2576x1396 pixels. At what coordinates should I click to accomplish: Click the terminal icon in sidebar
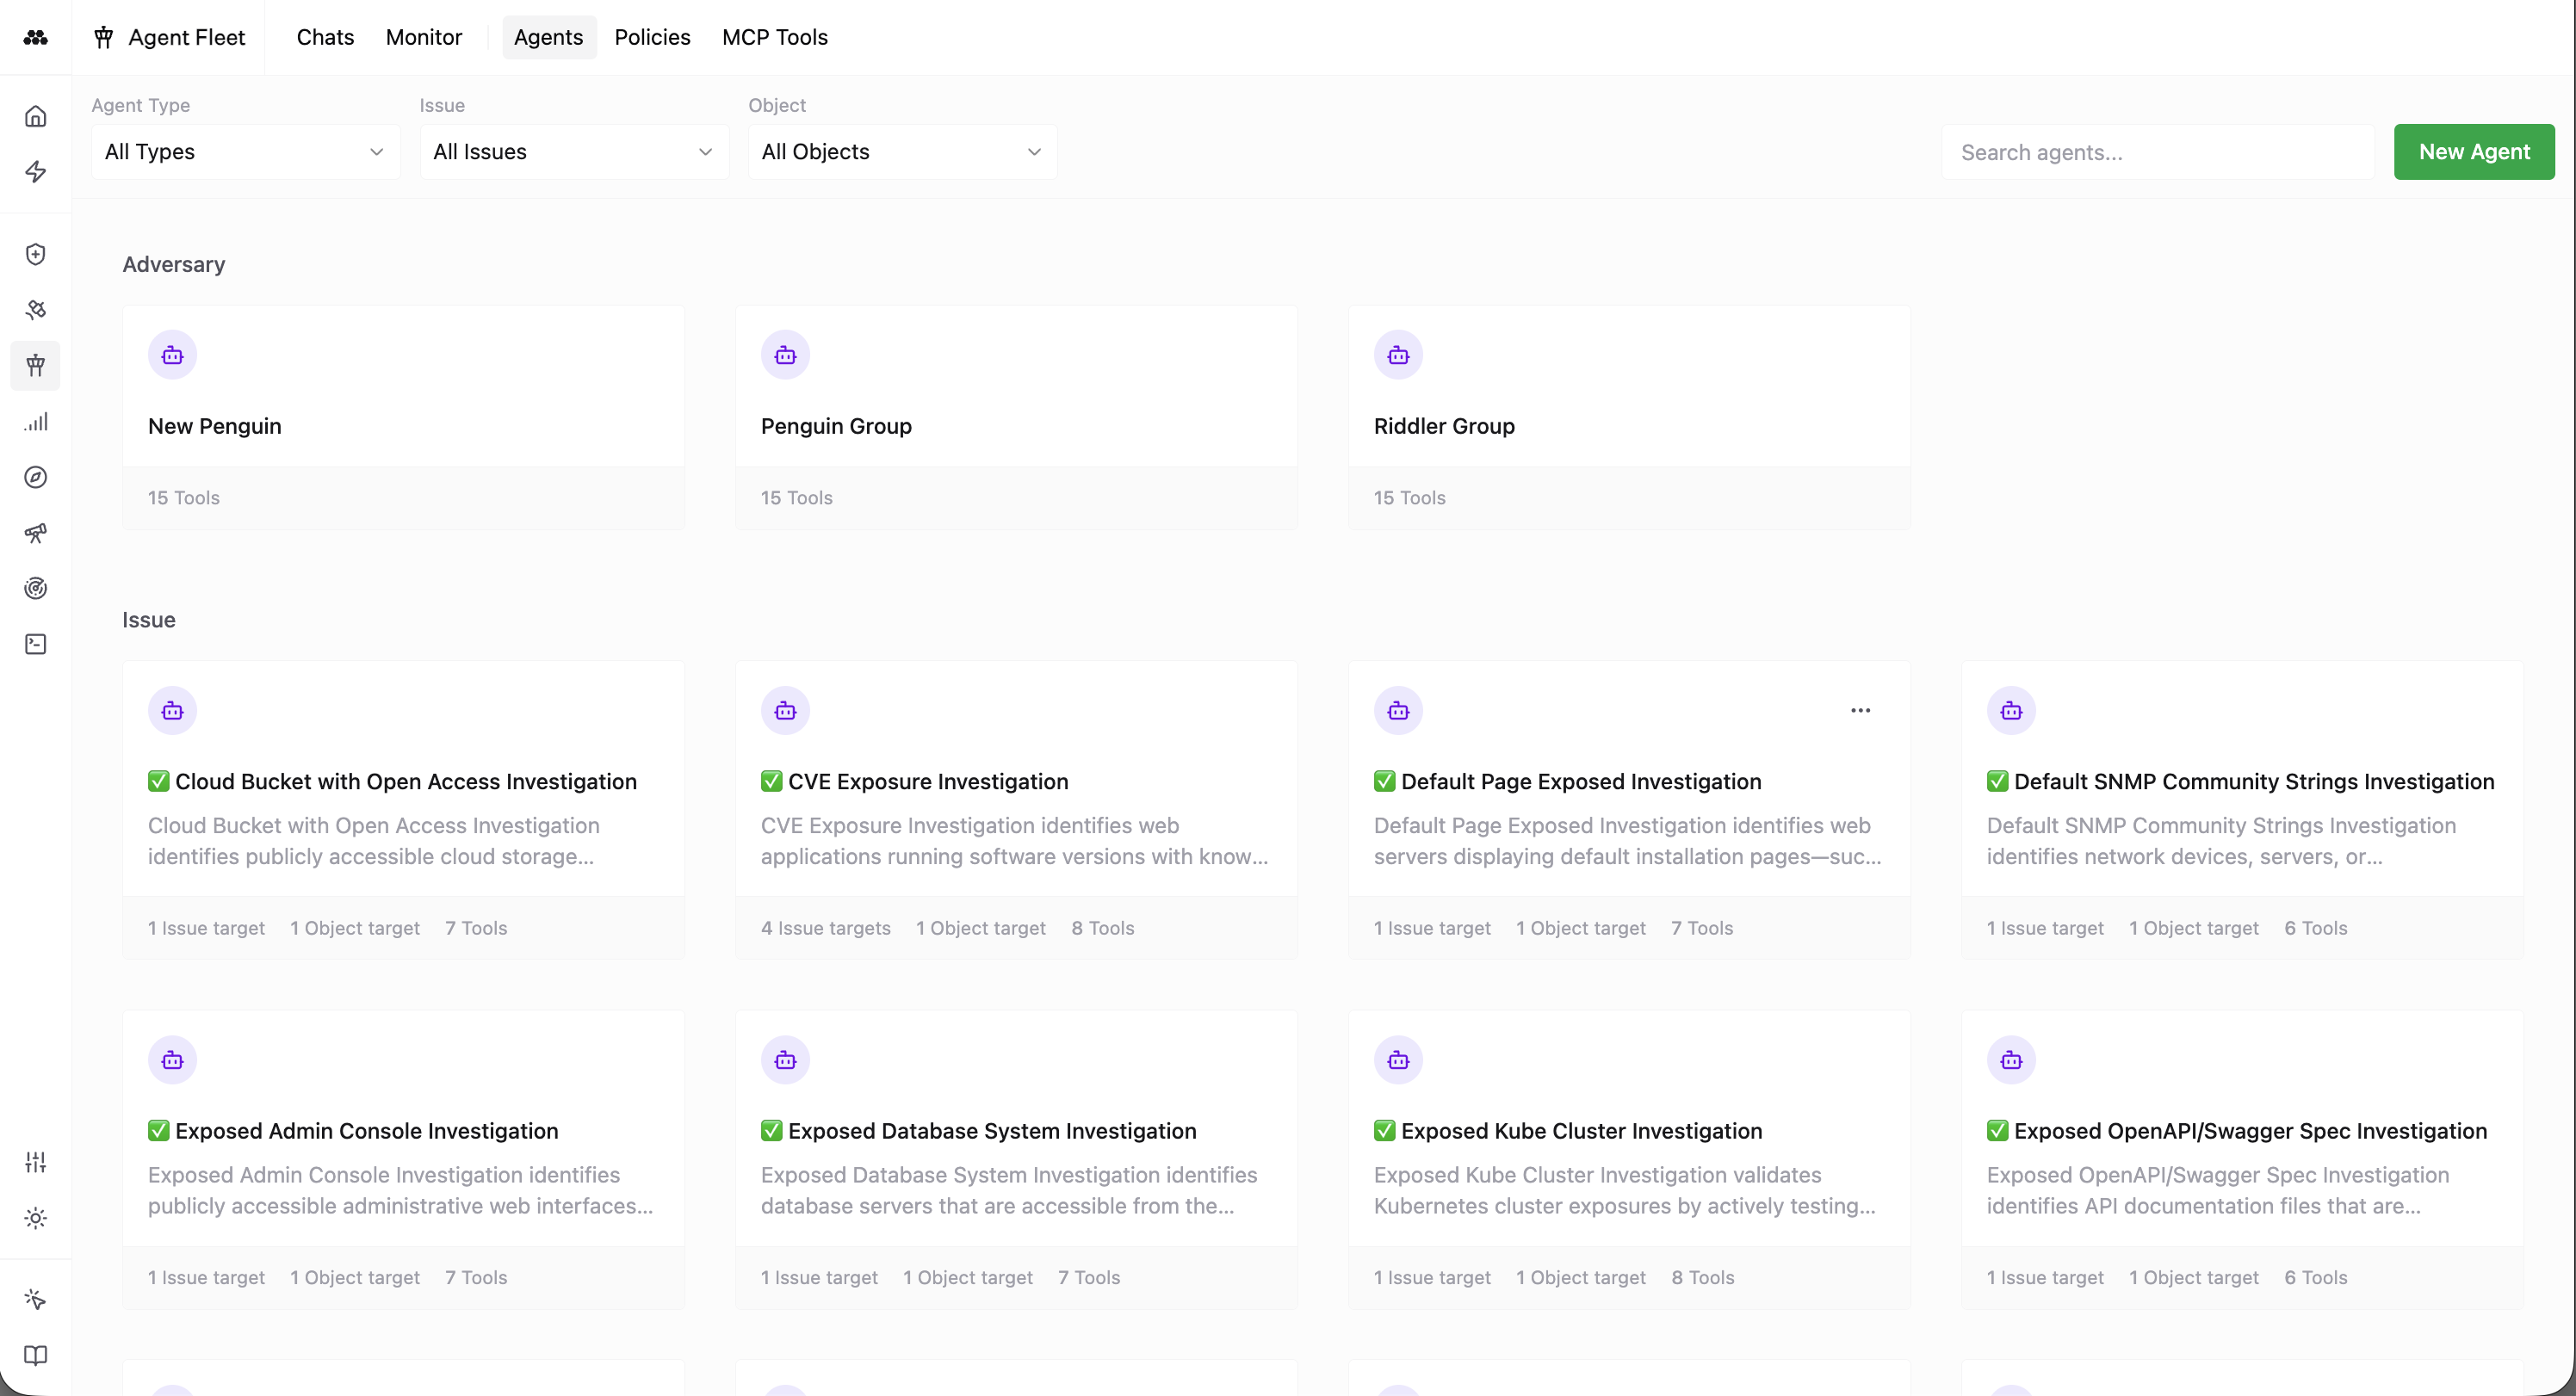pos(36,644)
